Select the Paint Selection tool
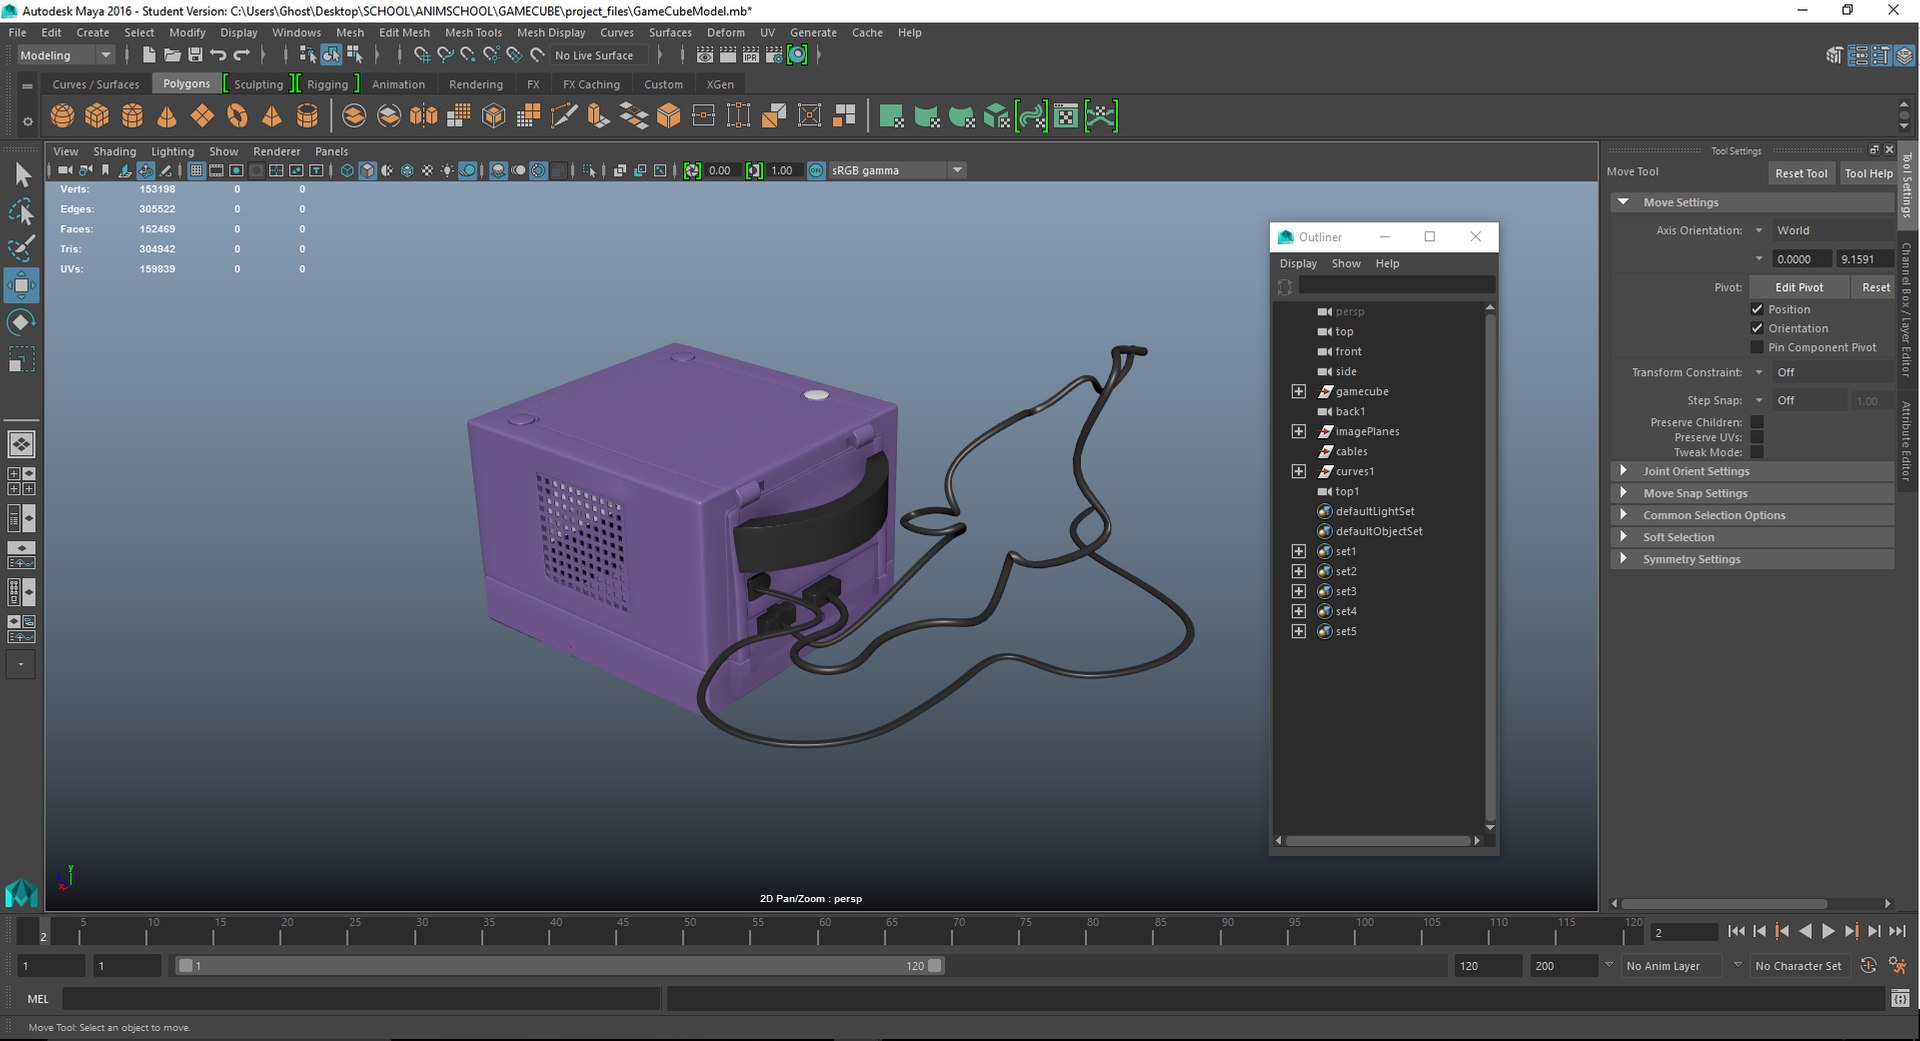Viewport: 1920px width, 1041px height. (21, 247)
